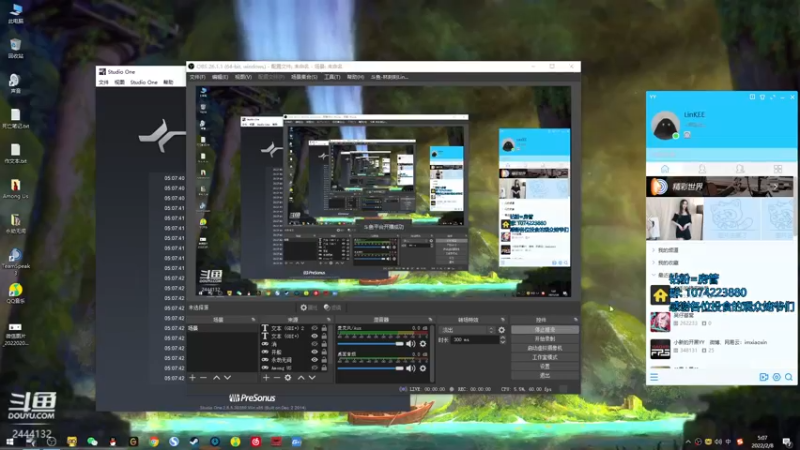
Task: Open 文件 menu in Studio One window
Action: [104, 82]
